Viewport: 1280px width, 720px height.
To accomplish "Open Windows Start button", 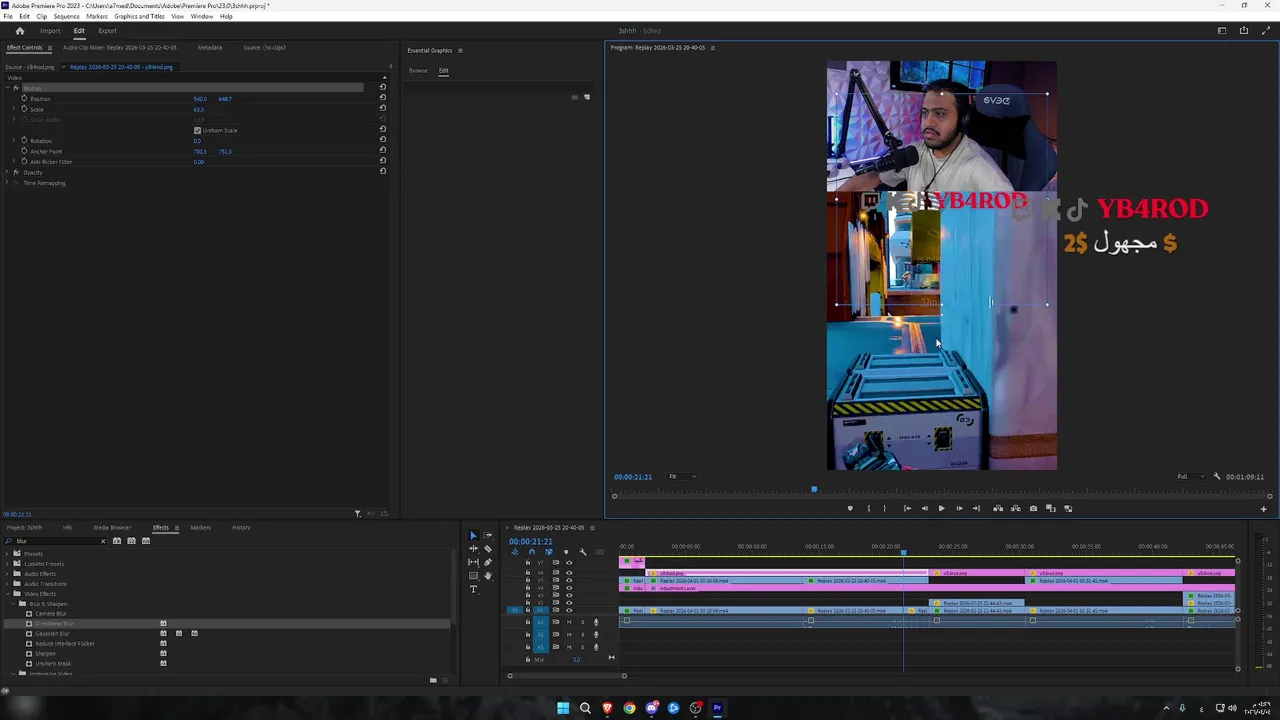I will 563,708.
